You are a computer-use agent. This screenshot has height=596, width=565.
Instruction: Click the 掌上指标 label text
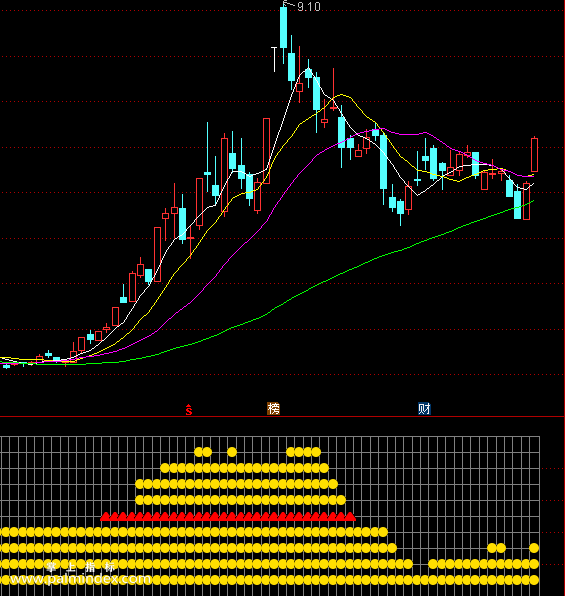tap(81, 567)
